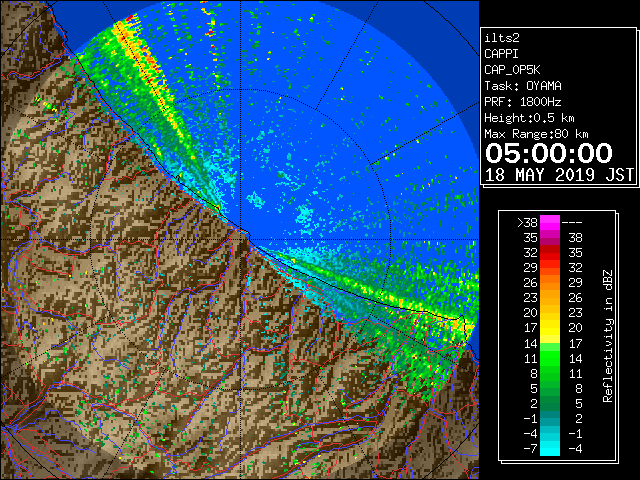Select the '18 MAY 2019 JST' date
Screen dimensions: 640x480
[559, 175]
